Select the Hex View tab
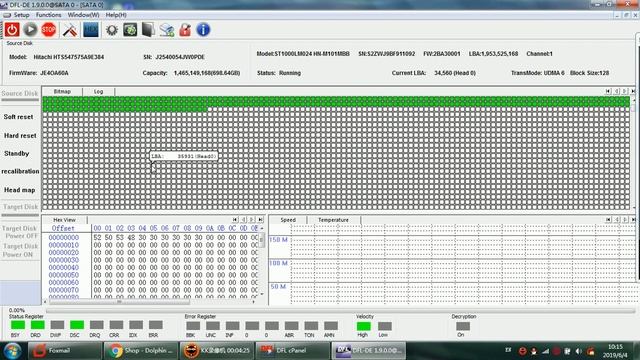 64,220
